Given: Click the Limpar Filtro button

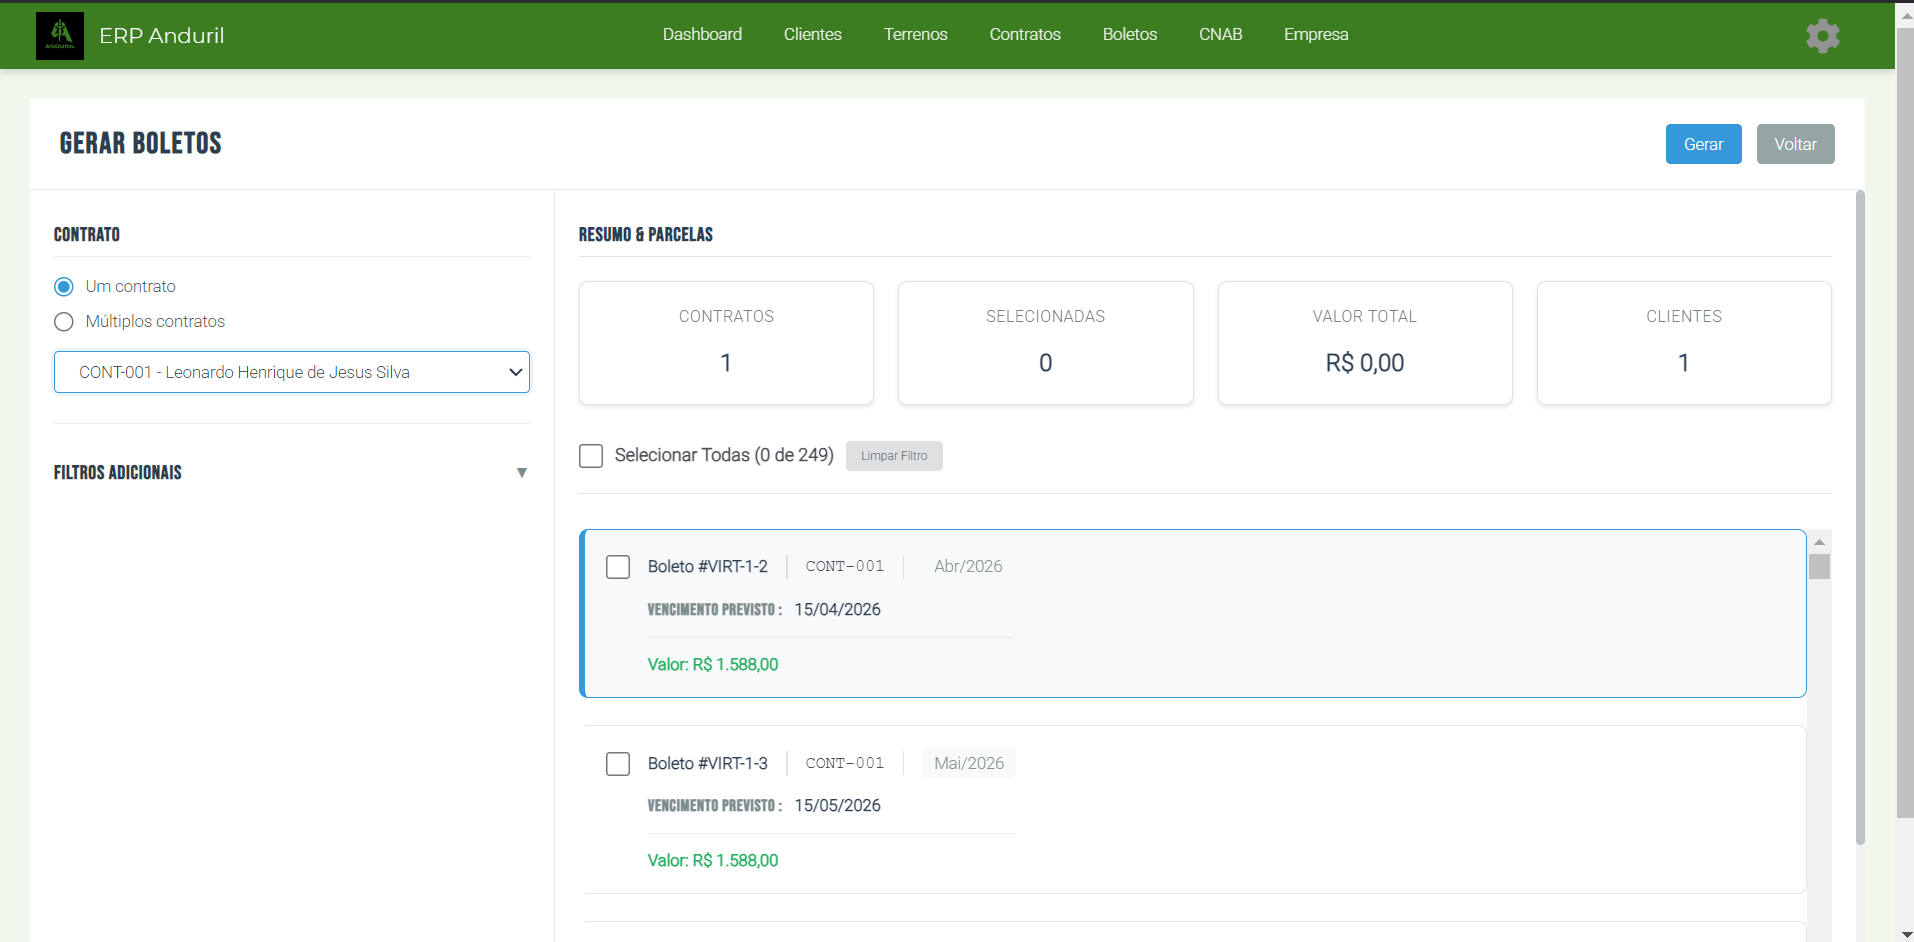Looking at the screenshot, I should click(894, 456).
